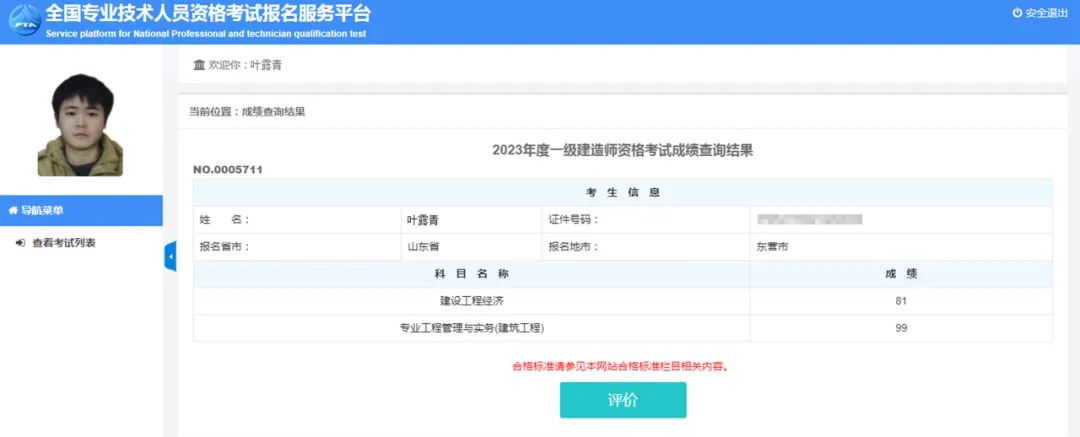Click the platform title 全国专业技术人员资格考试报名服务平台
The image size is (1080, 437).
point(207,14)
